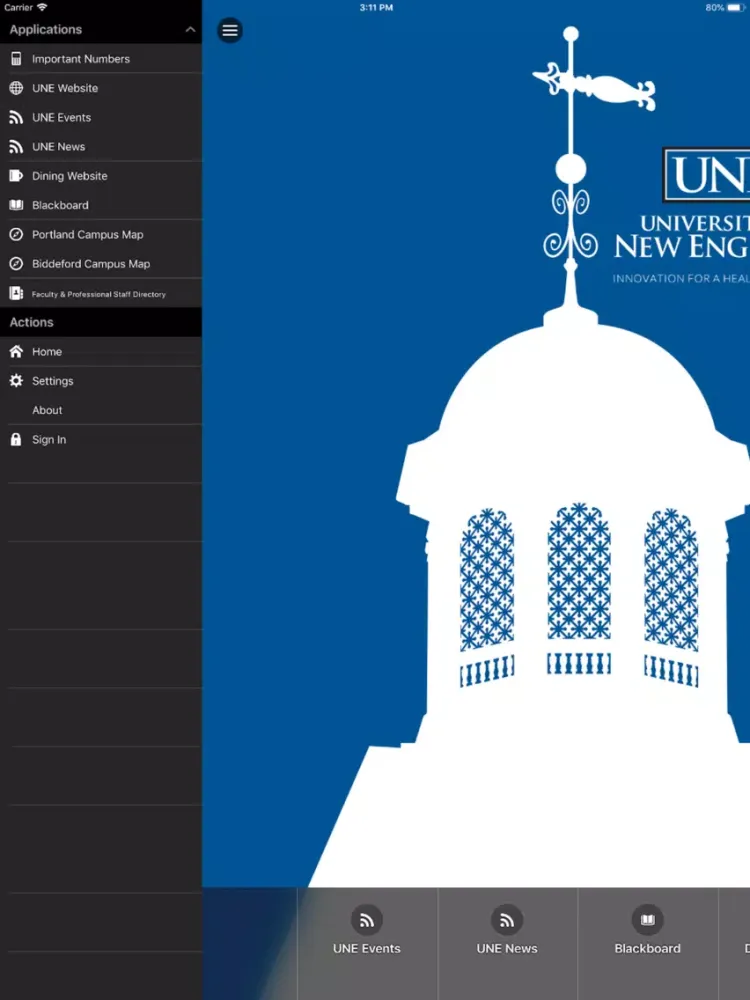This screenshot has width=750, height=1000.
Task: Click the contacts icon for Staff Directory
Action: pos(16,293)
